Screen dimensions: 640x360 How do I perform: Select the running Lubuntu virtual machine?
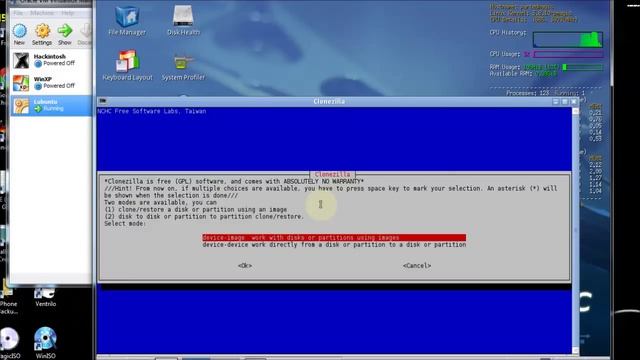pos(51,105)
